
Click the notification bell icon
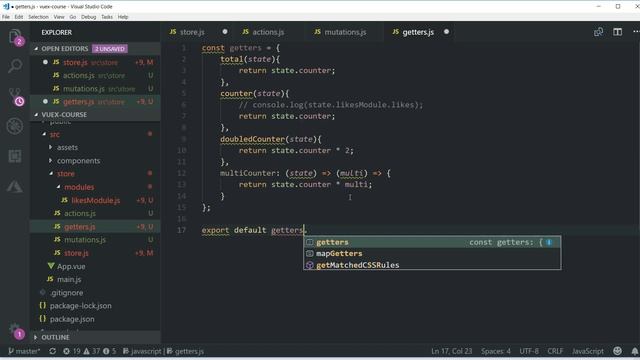pos(635,351)
